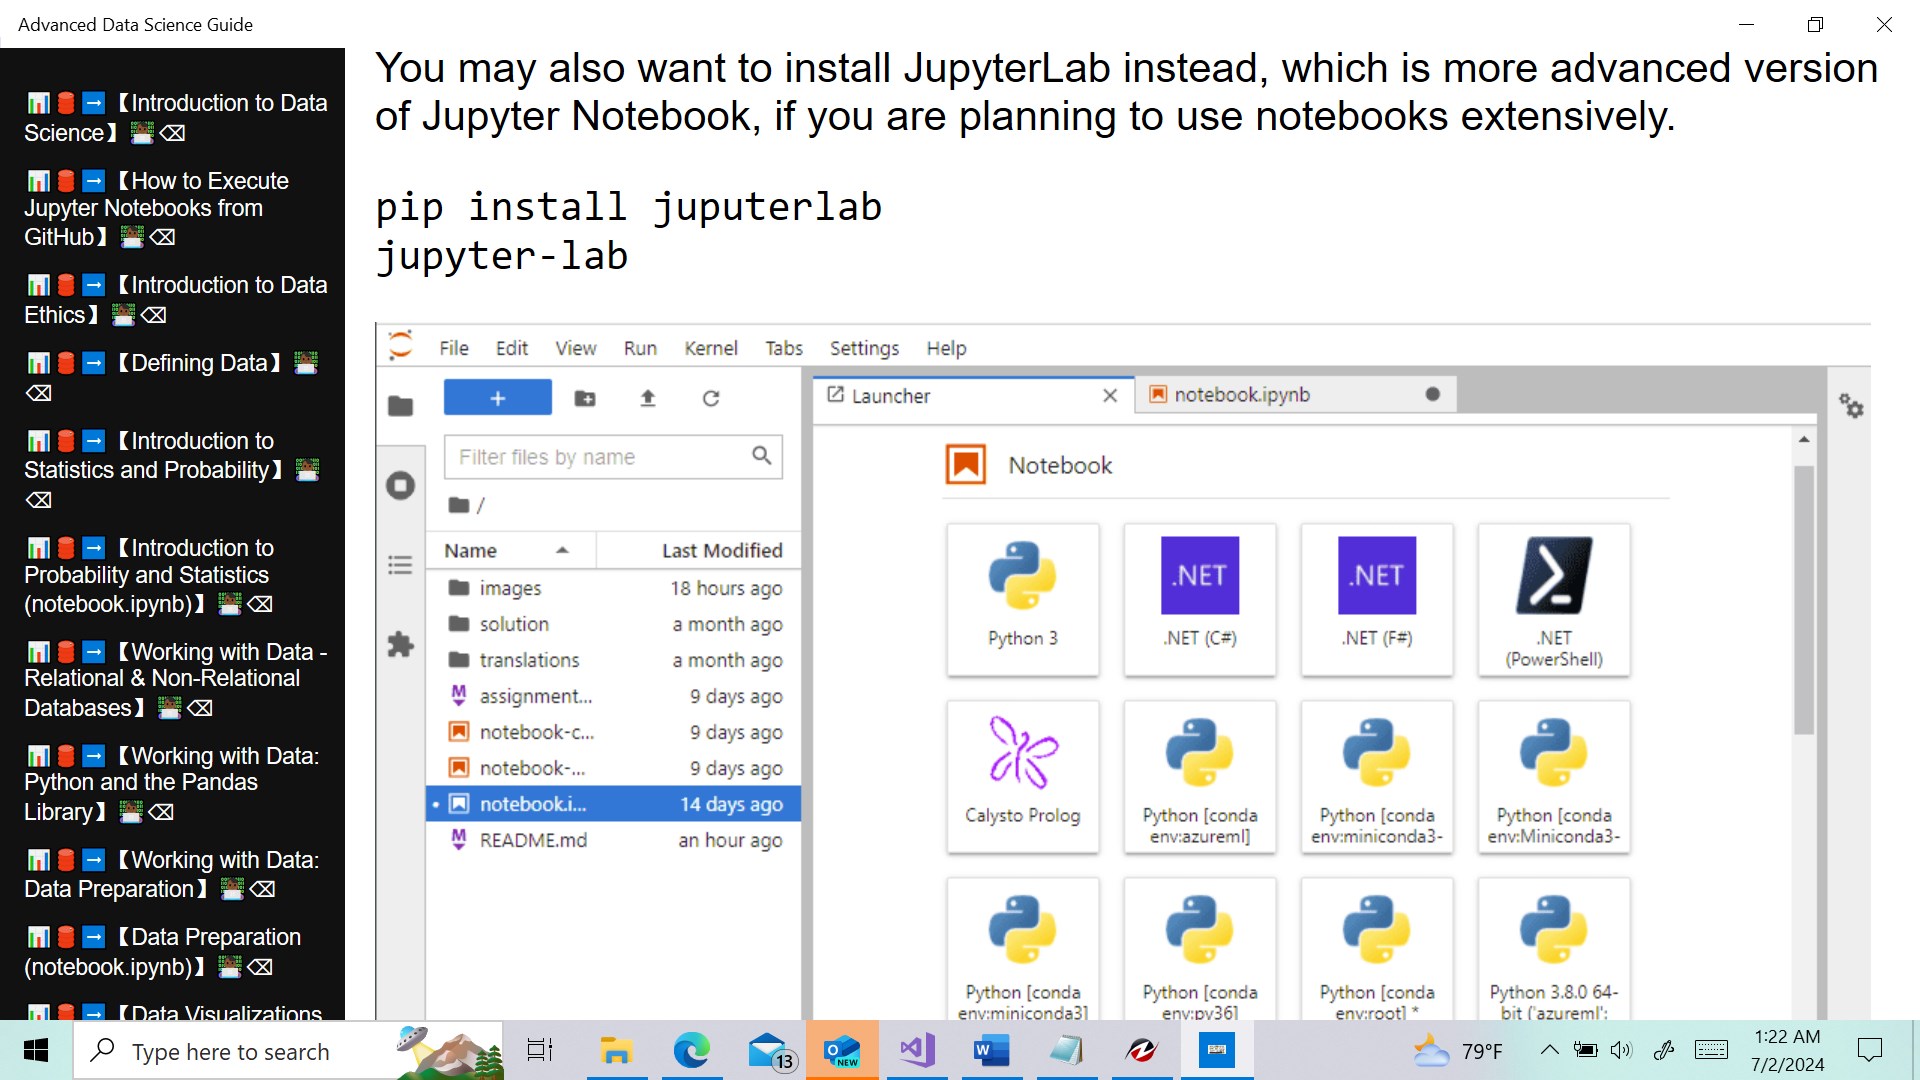The height and width of the screenshot is (1080, 1920).
Task: Open the running kernels sidebar icon
Action: point(401,486)
